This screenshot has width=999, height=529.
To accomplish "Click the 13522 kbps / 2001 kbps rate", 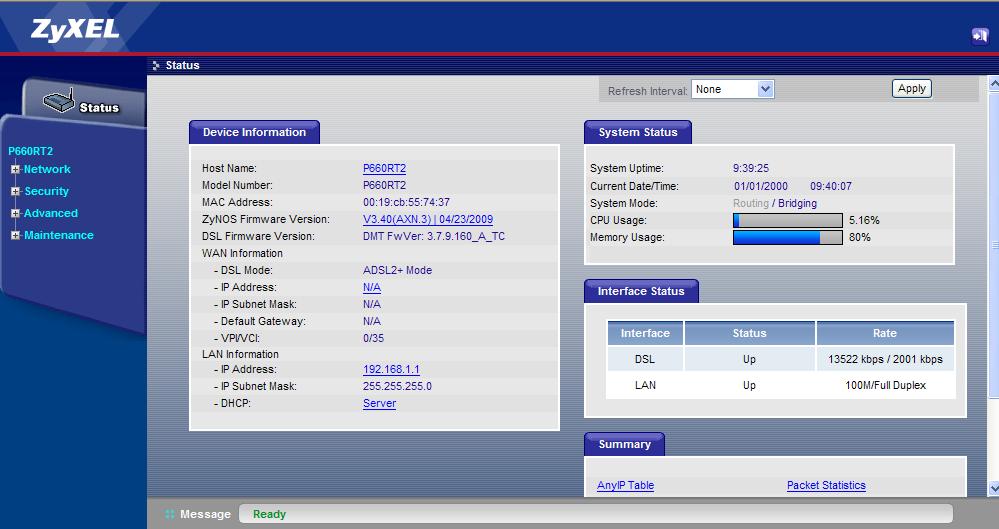I will click(x=885, y=359).
